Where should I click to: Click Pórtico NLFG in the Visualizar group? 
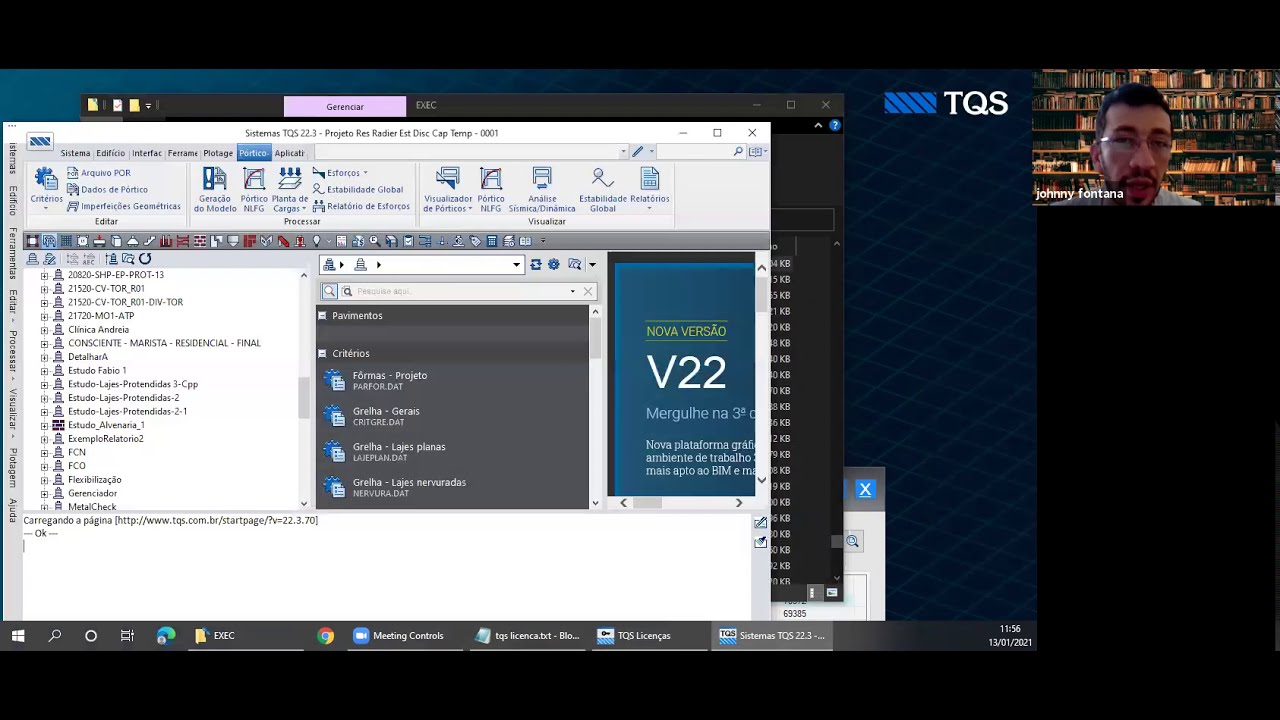pyautogui.click(x=491, y=189)
